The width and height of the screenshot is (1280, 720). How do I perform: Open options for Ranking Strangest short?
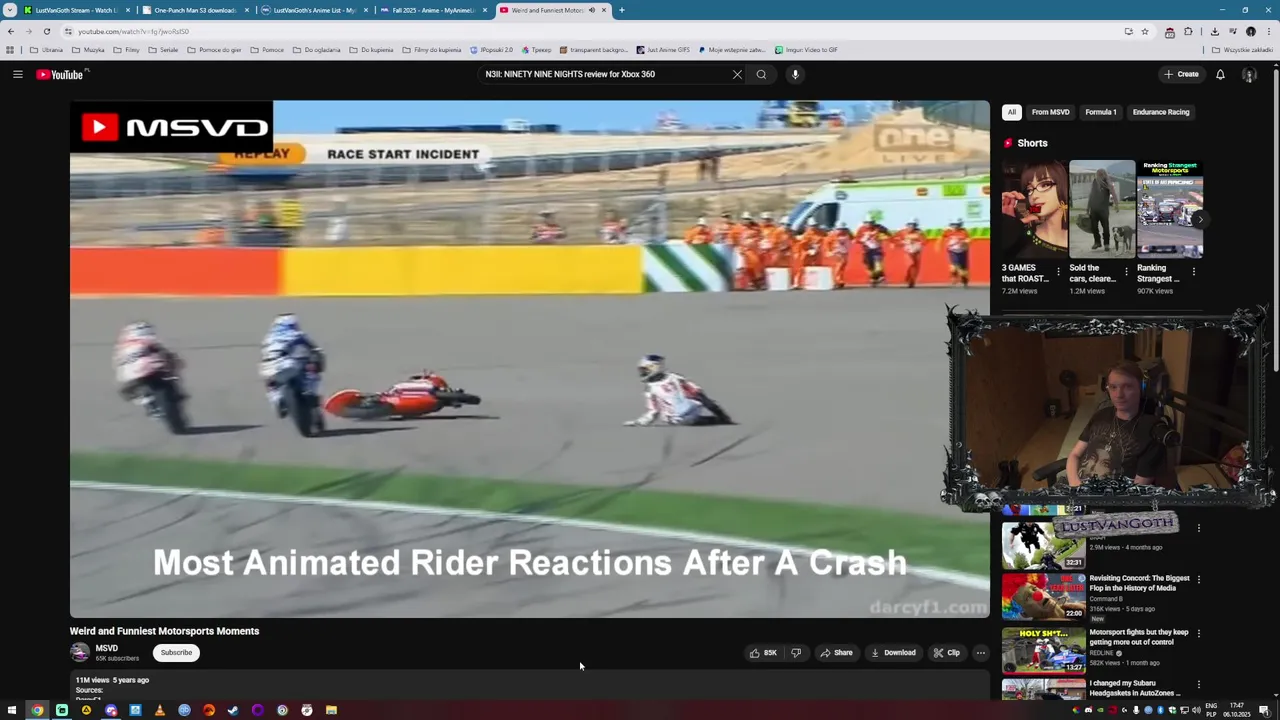point(1194,271)
